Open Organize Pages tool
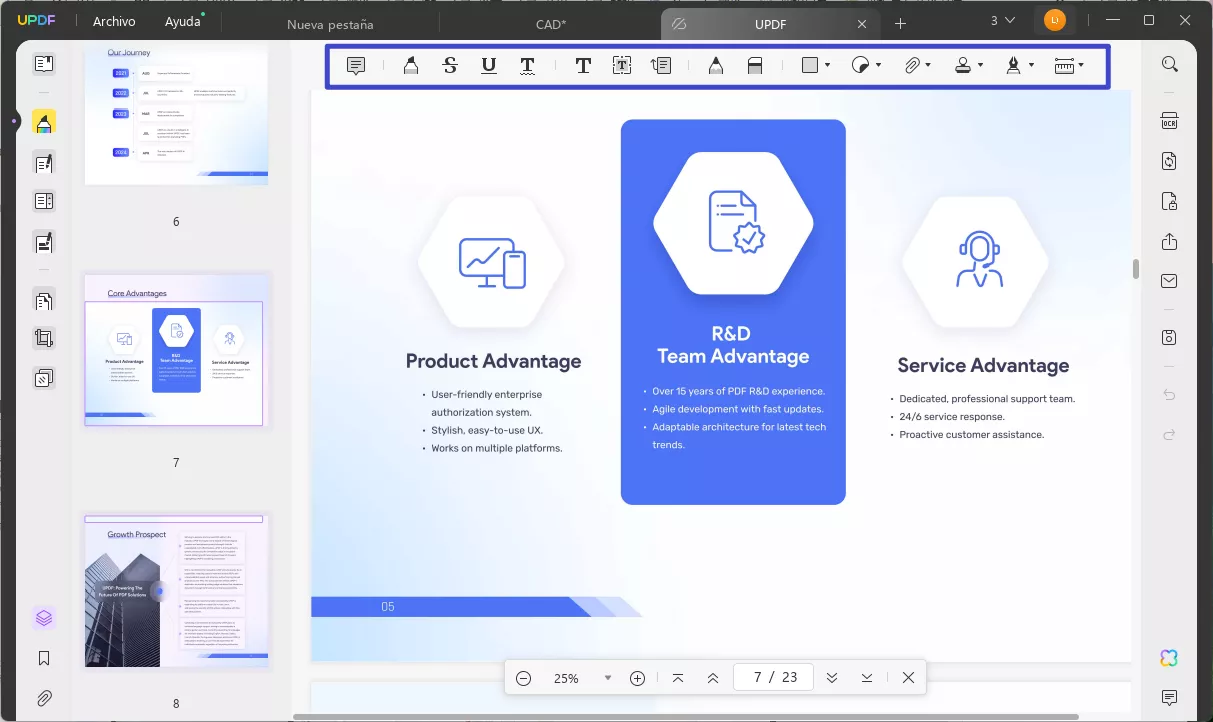 (44, 300)
